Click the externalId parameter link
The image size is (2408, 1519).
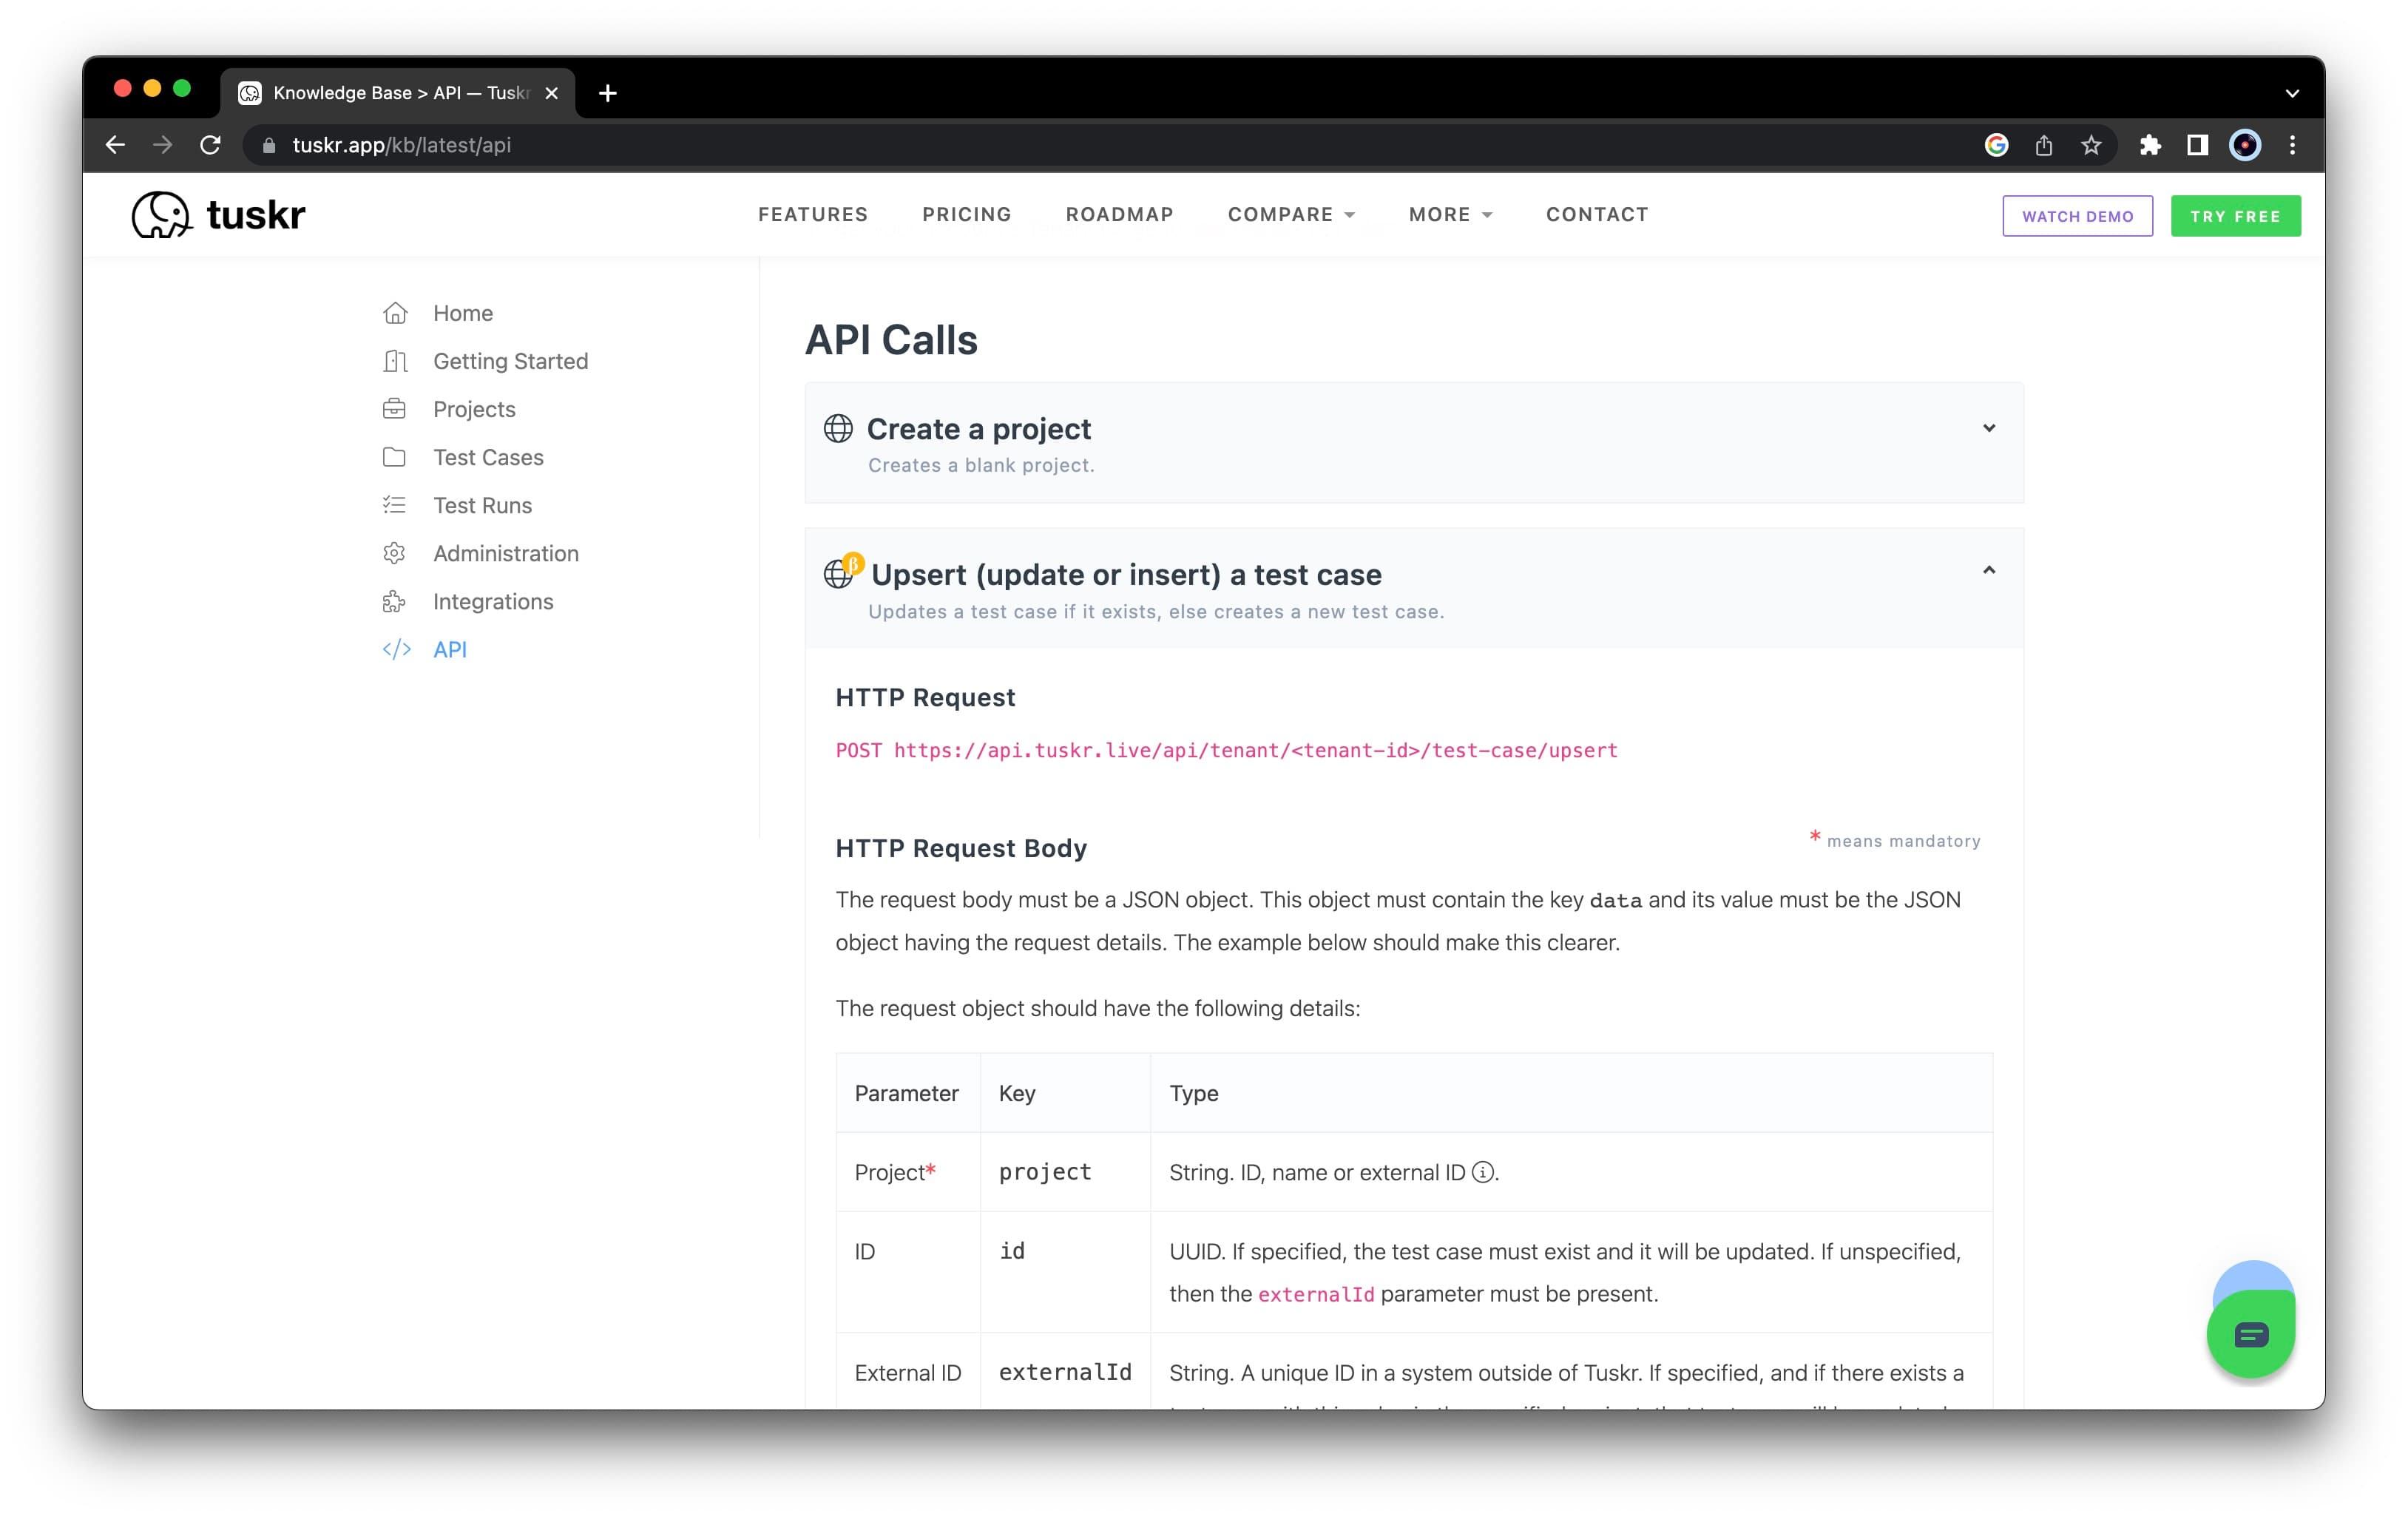1313,1295
